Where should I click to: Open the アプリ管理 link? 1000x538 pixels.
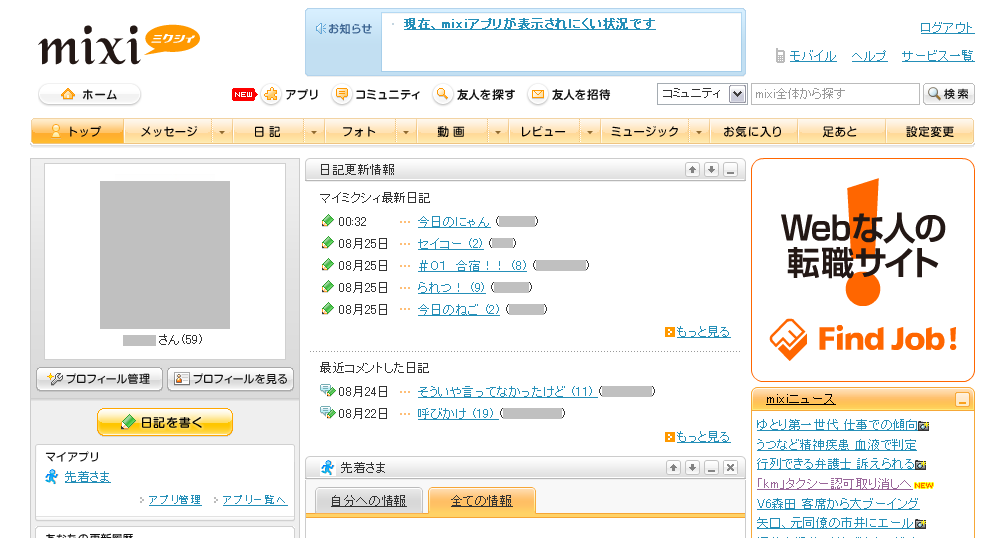tap(175, 500)
